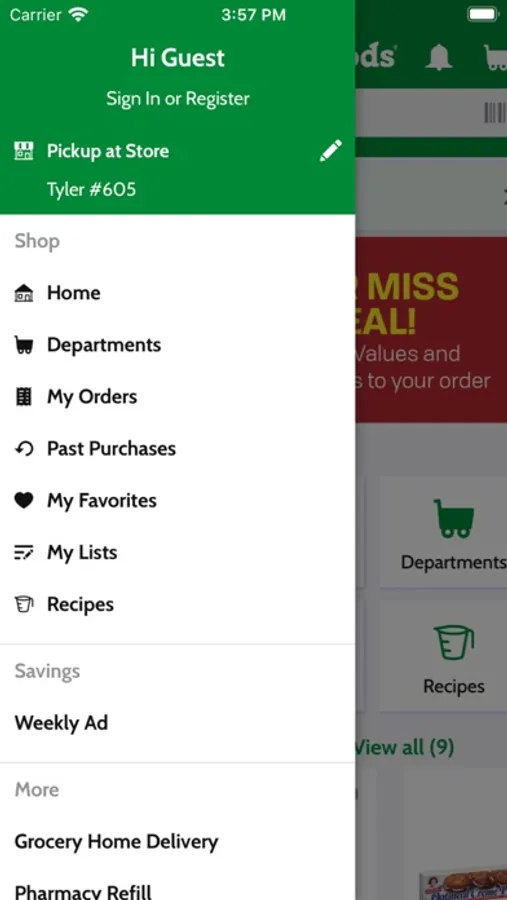
Task: Tap the store icon beside Pickup at Store
Action: 24,151
